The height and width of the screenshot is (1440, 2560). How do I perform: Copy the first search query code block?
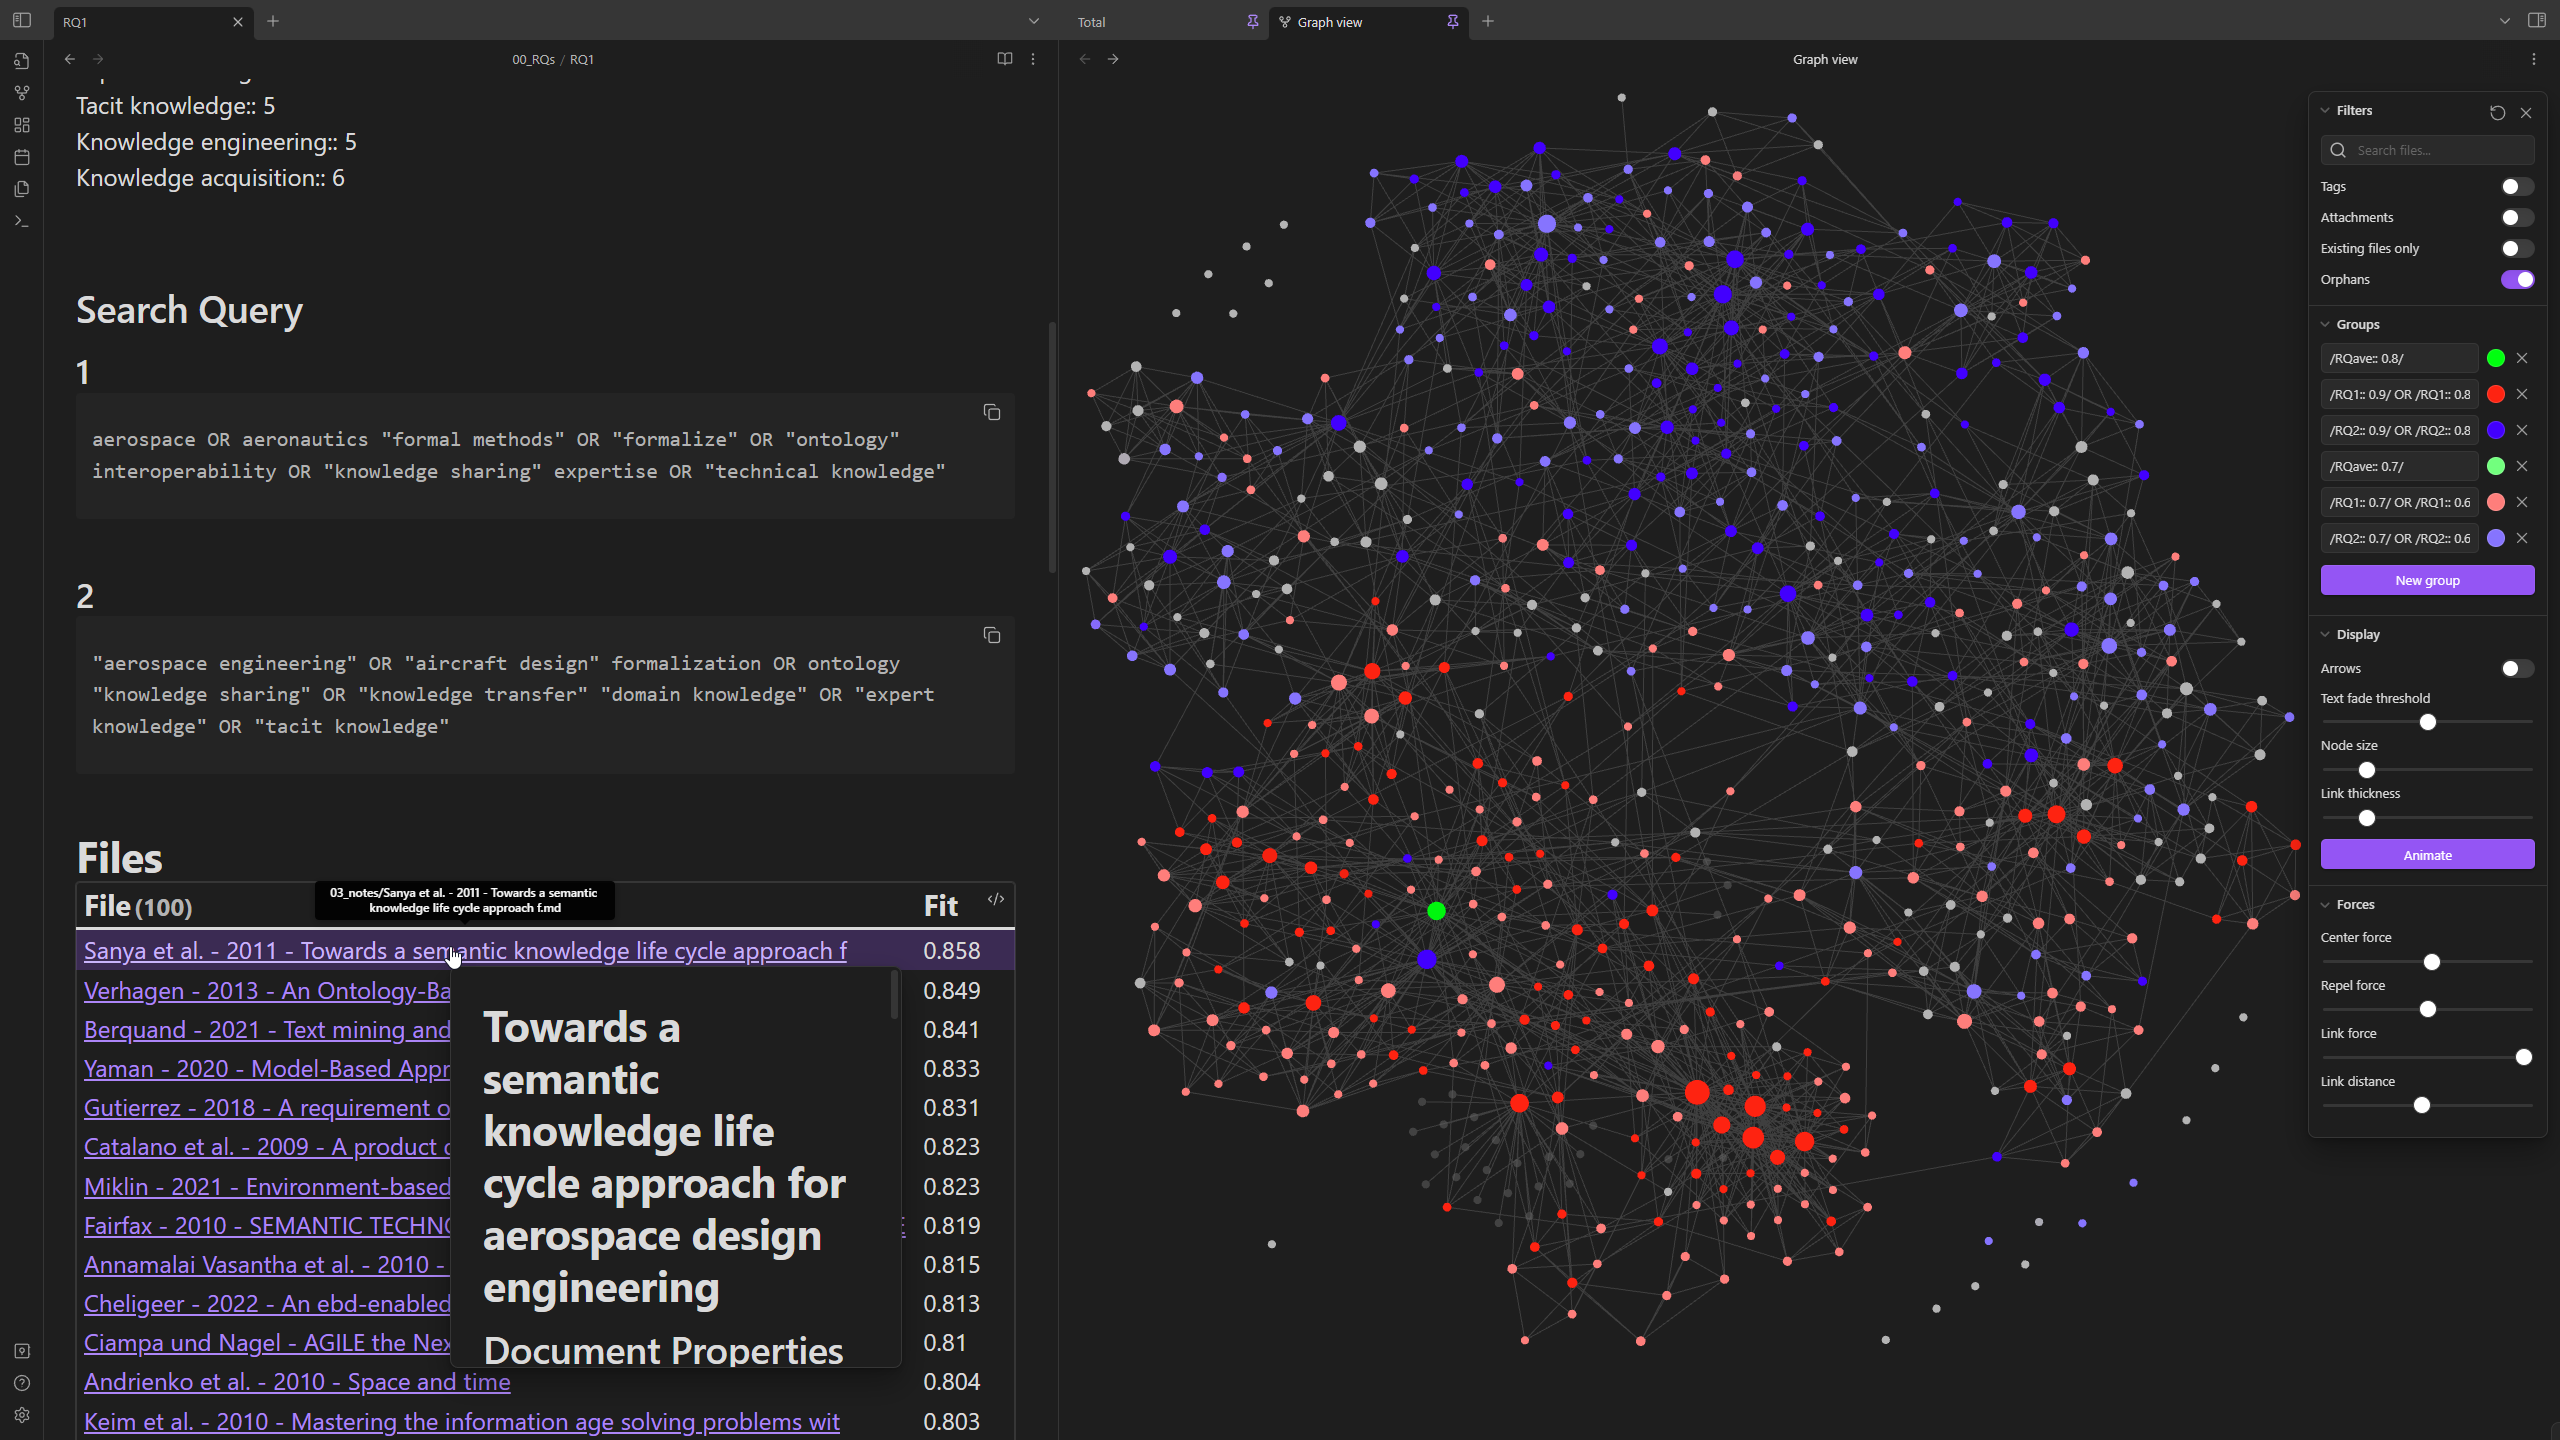click(x=991, y=412)
